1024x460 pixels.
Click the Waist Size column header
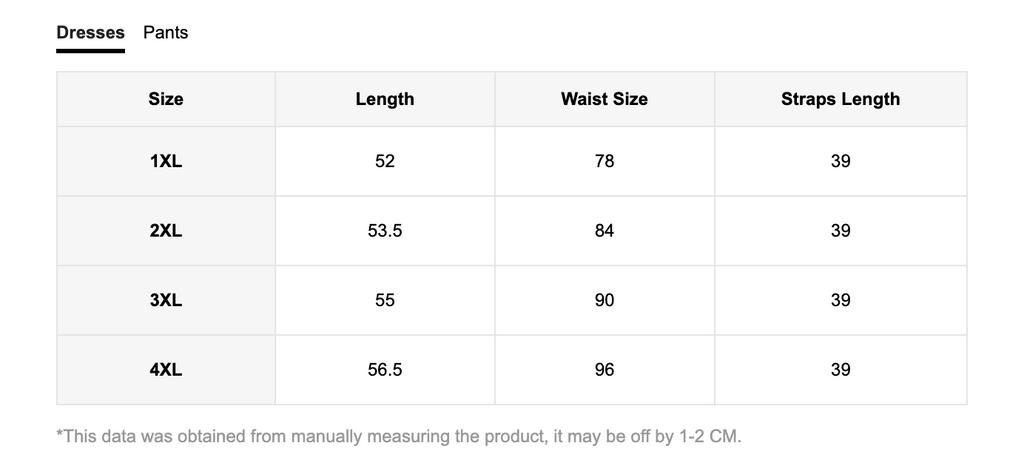pyautogui.click(x=604, y=99)
